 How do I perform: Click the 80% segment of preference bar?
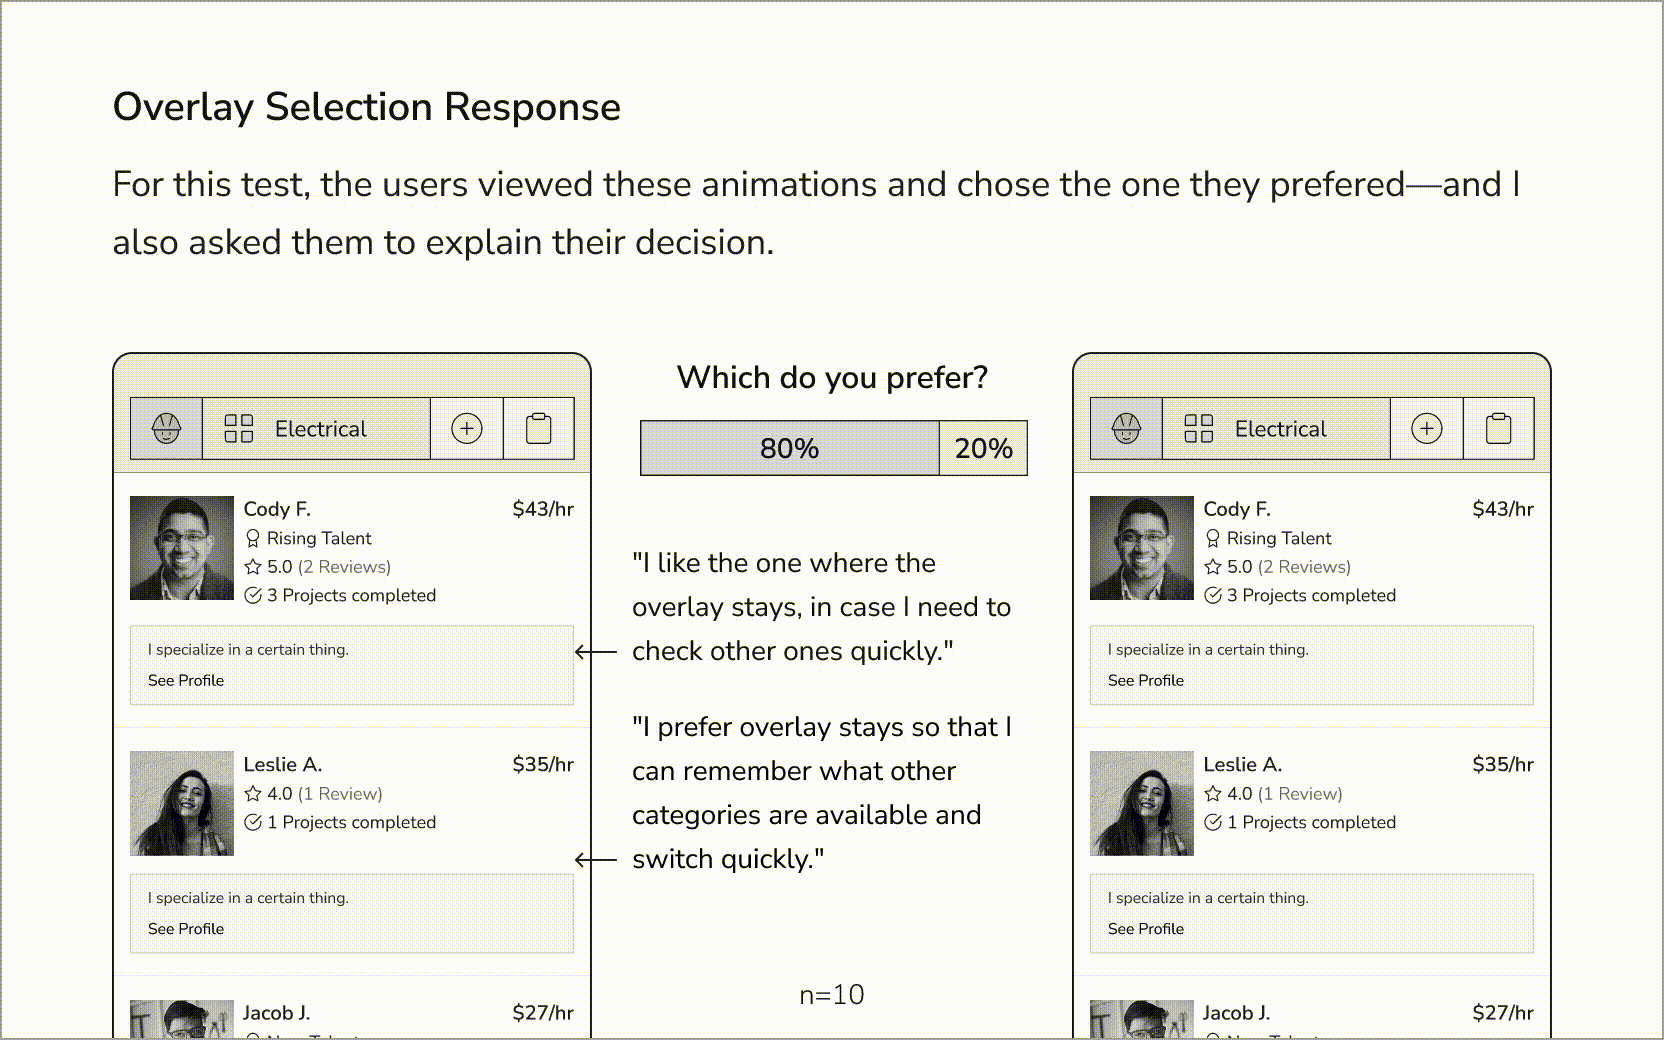[789, 448]
